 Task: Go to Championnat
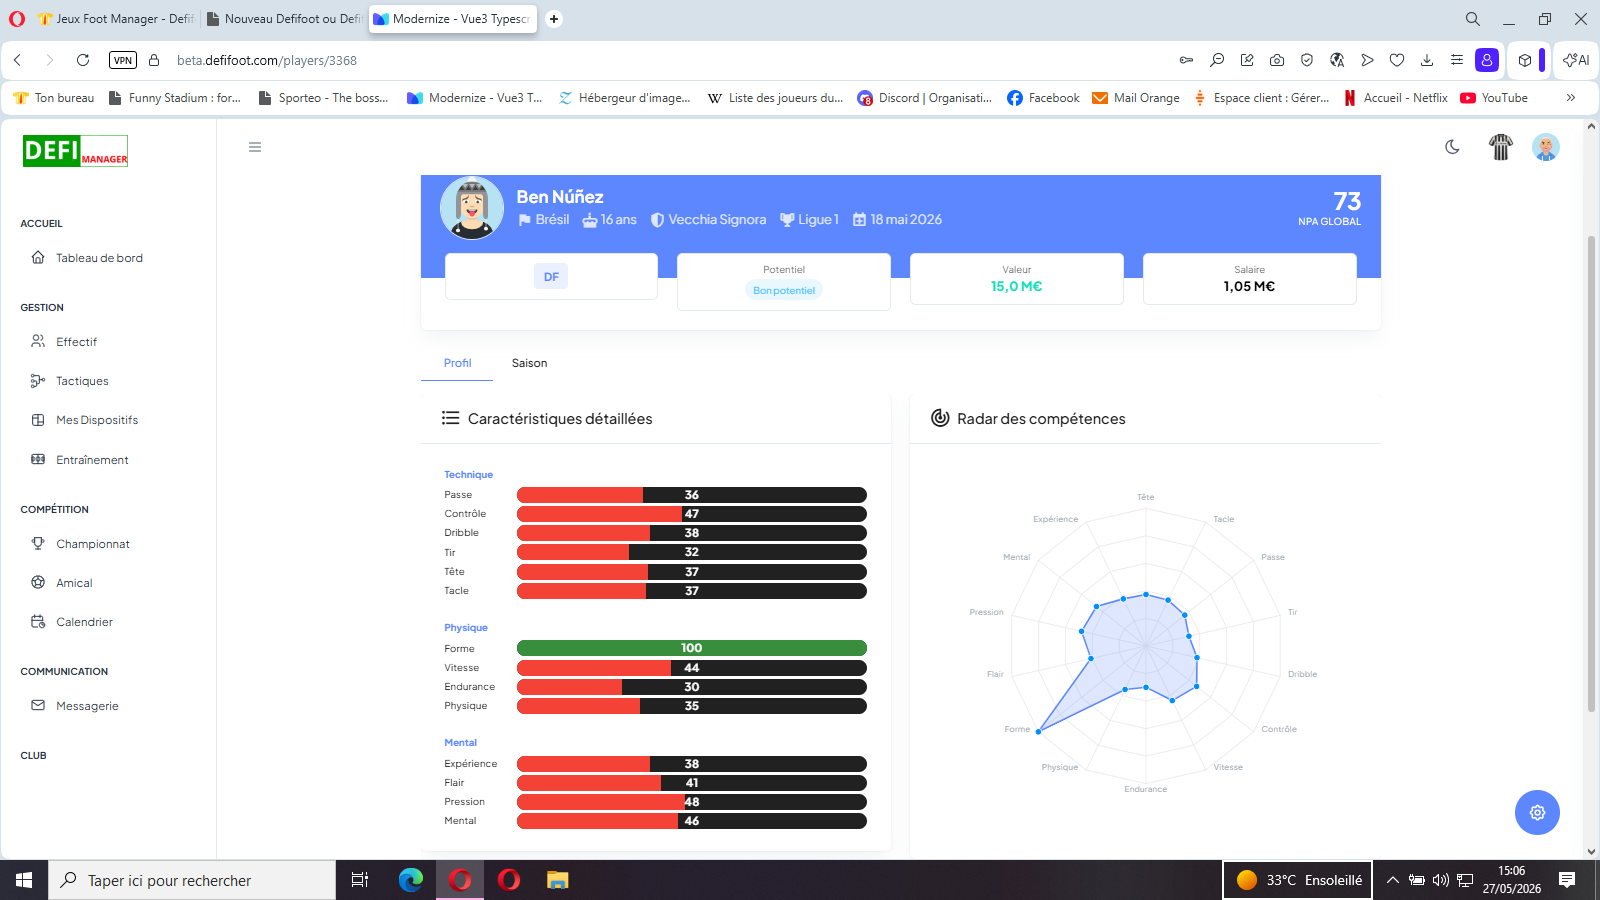(x=93, y=544)
